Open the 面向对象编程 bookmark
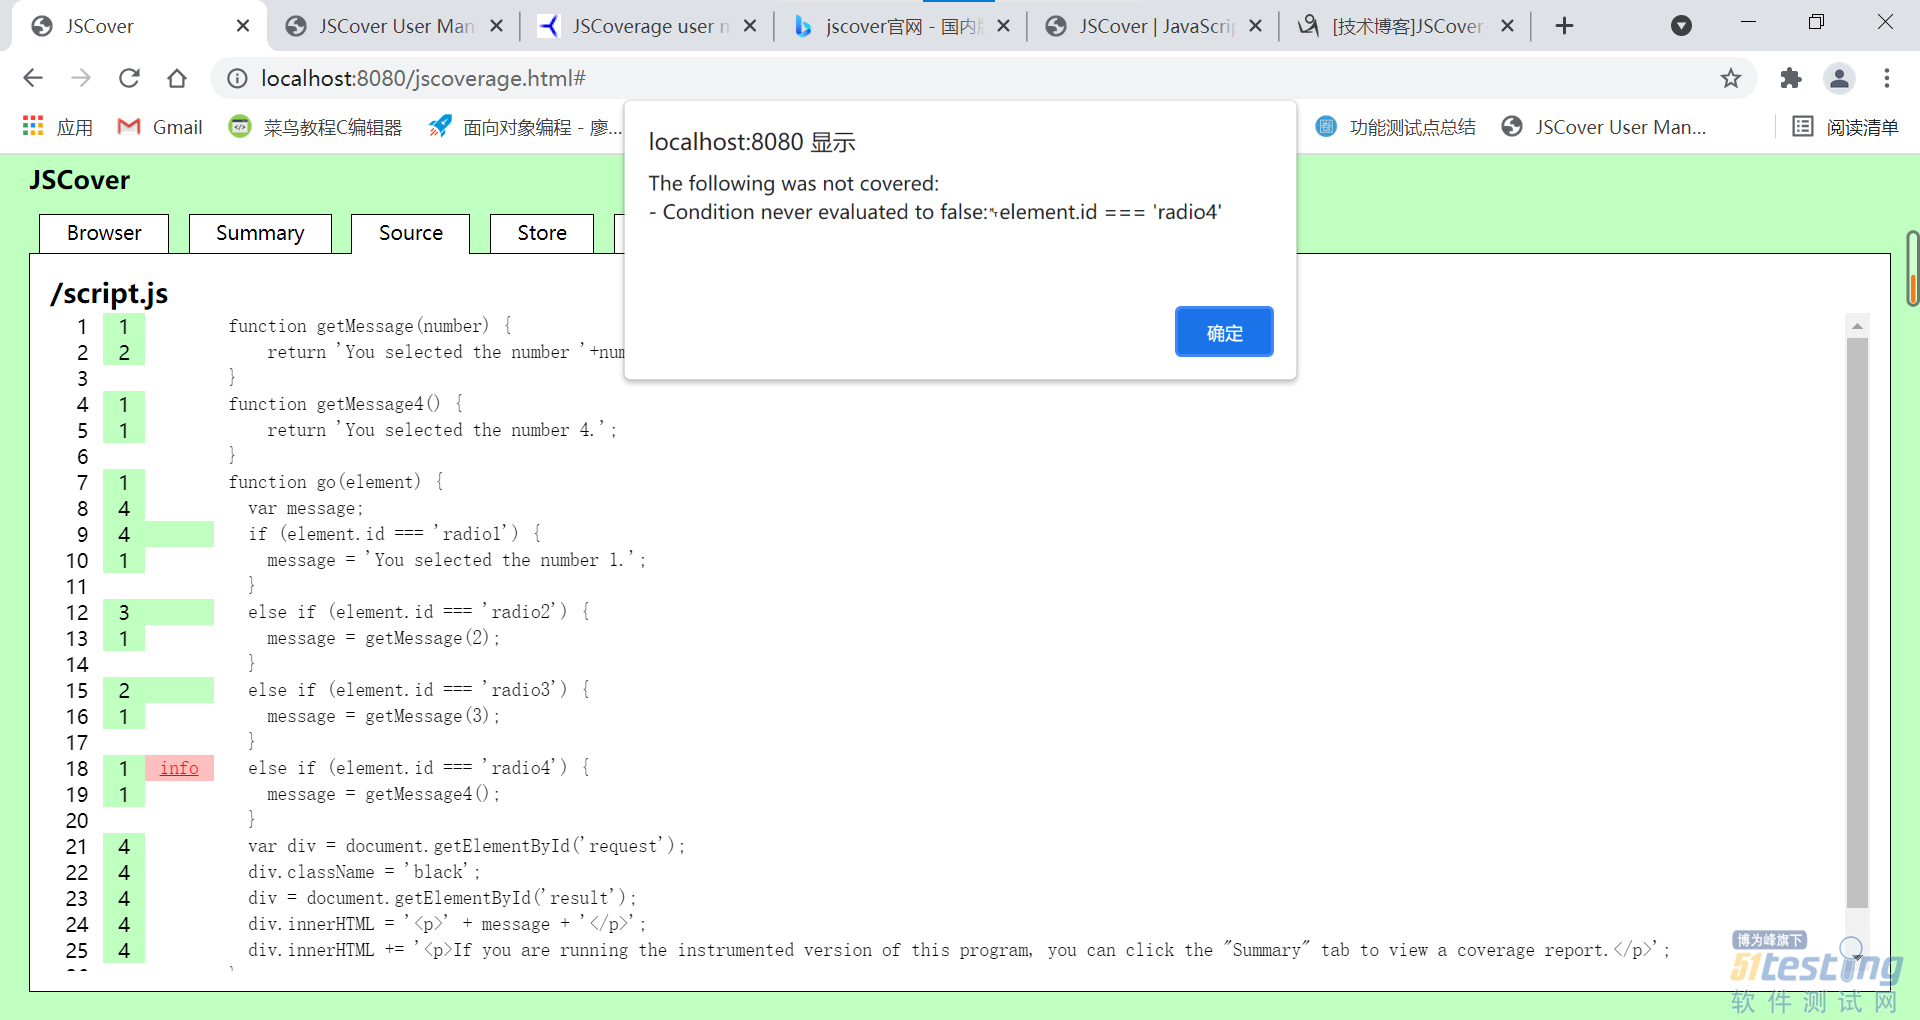This screenshot has width=1920, height=1020. pyautogui.click(x=525, y=127)
